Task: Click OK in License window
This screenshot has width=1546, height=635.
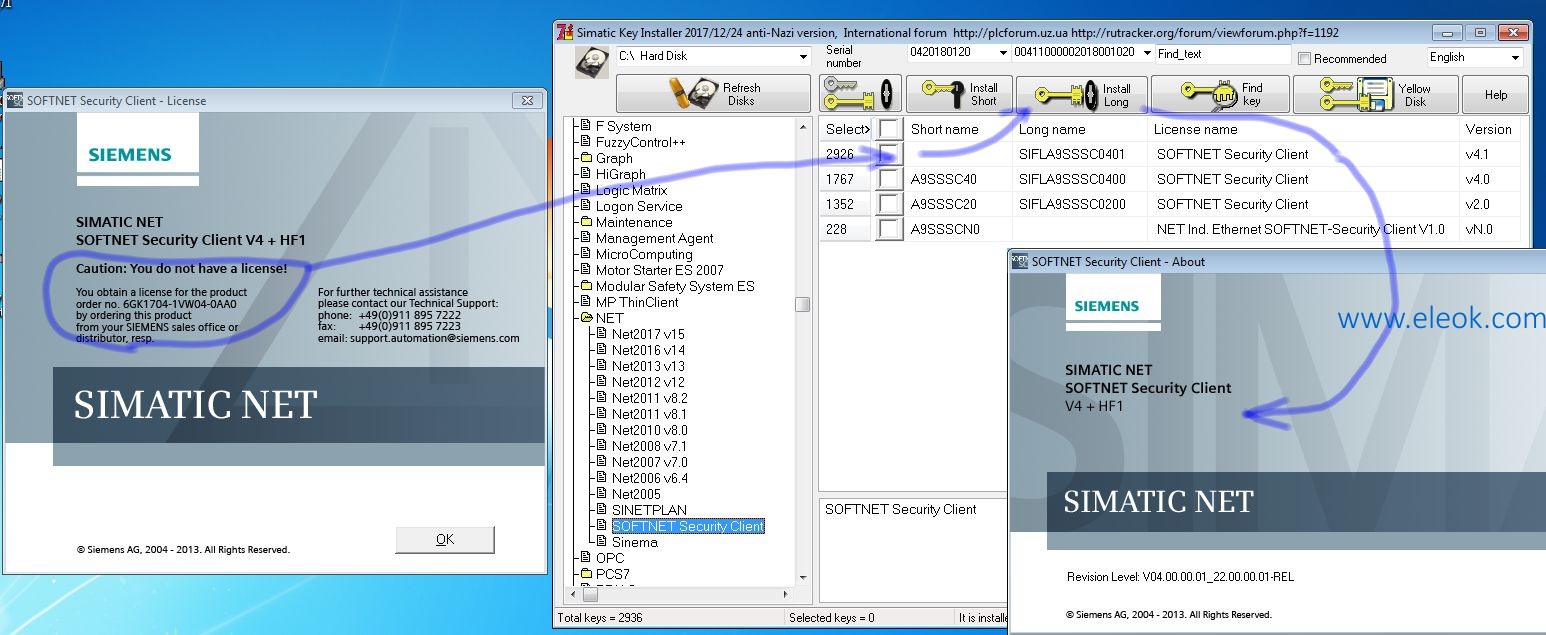Action: click(x=445, y=539)
